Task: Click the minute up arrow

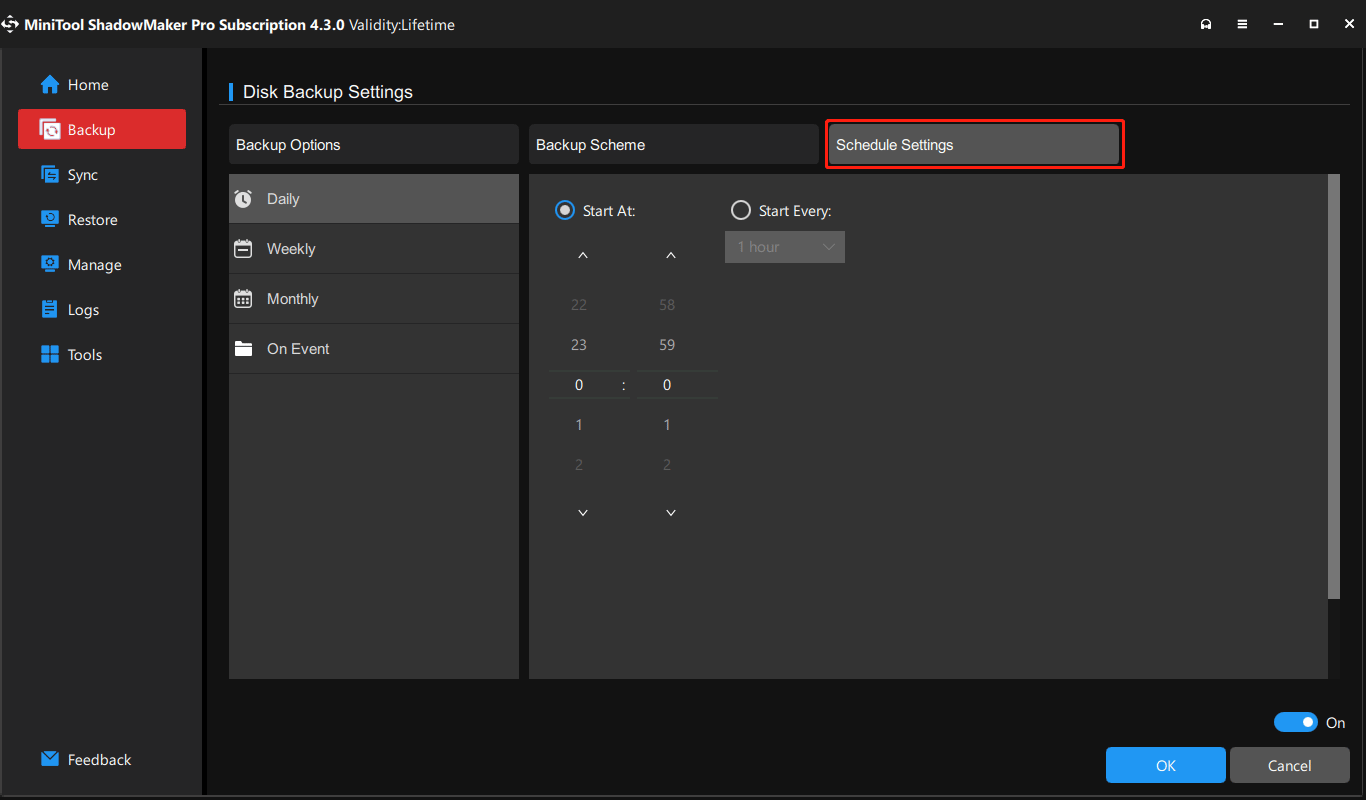Action: coord(671,256)
